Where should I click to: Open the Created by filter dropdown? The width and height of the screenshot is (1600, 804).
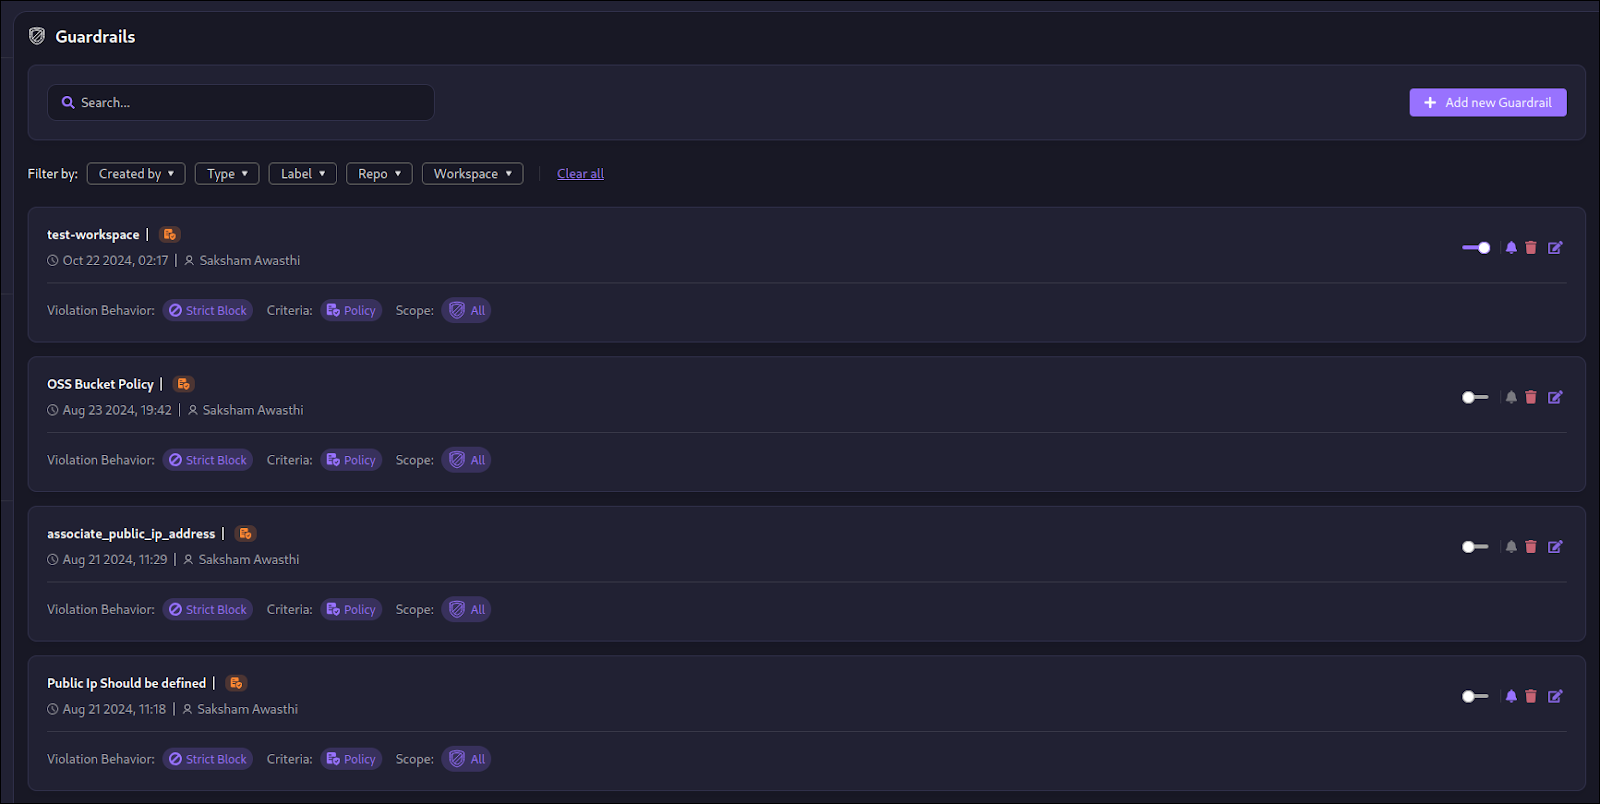[x=136, y=174]
